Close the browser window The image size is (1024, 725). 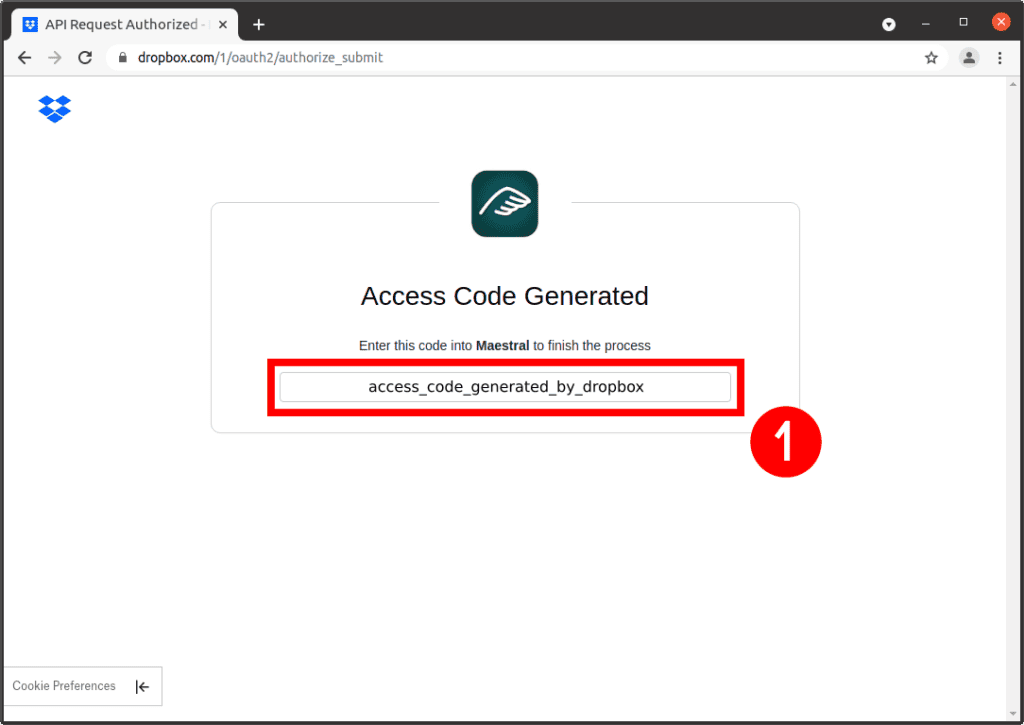click(1000, 22)
